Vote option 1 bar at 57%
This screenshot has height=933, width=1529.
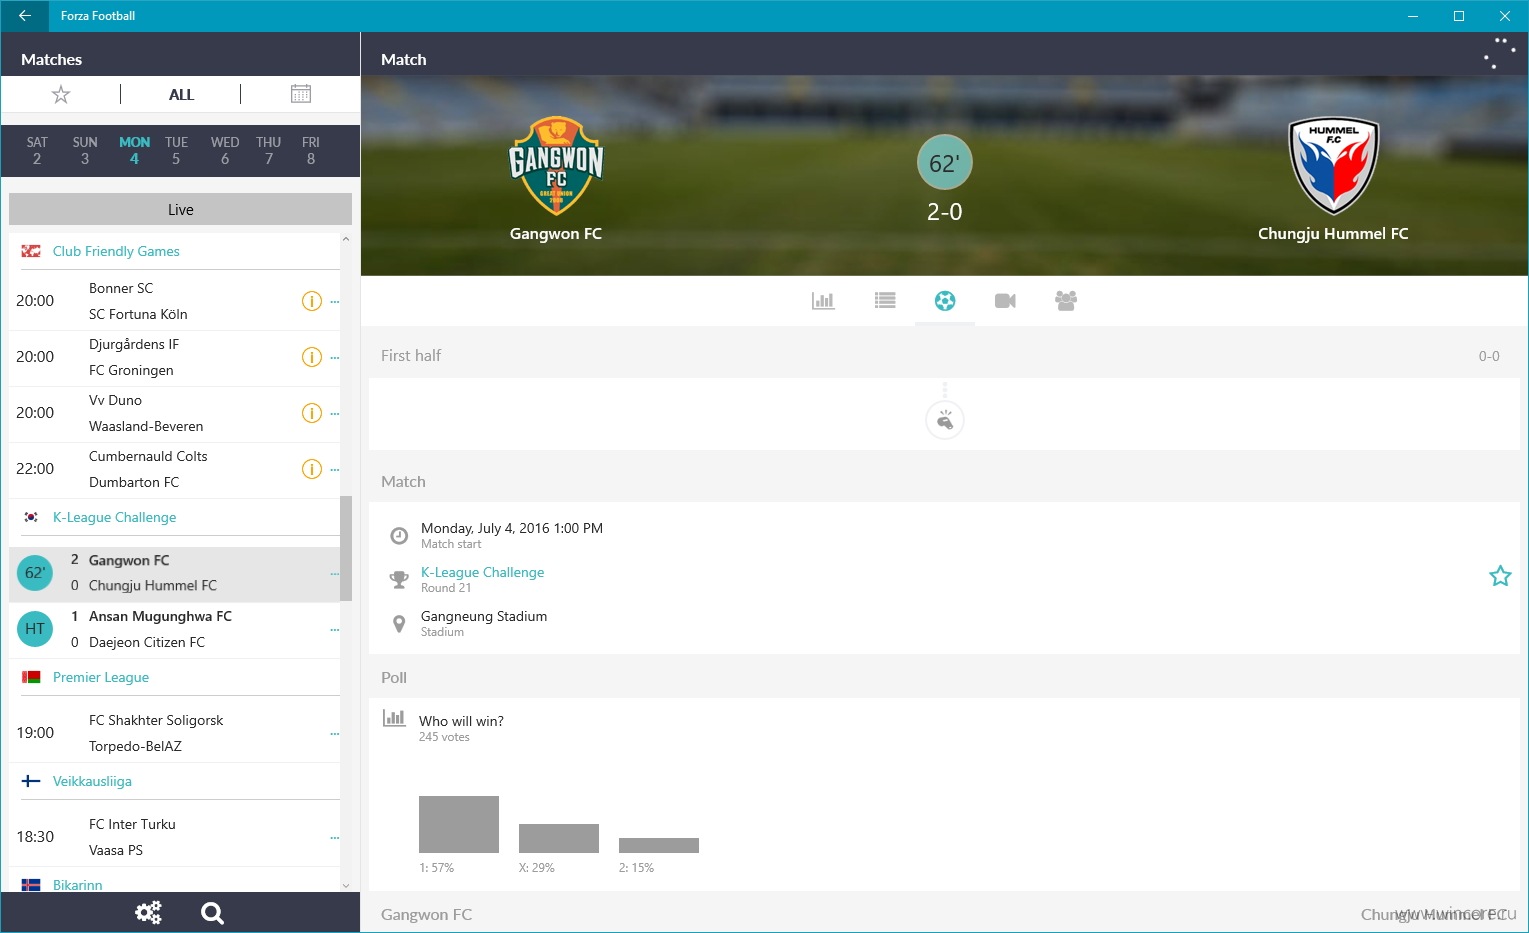click(x=459, y=824)
